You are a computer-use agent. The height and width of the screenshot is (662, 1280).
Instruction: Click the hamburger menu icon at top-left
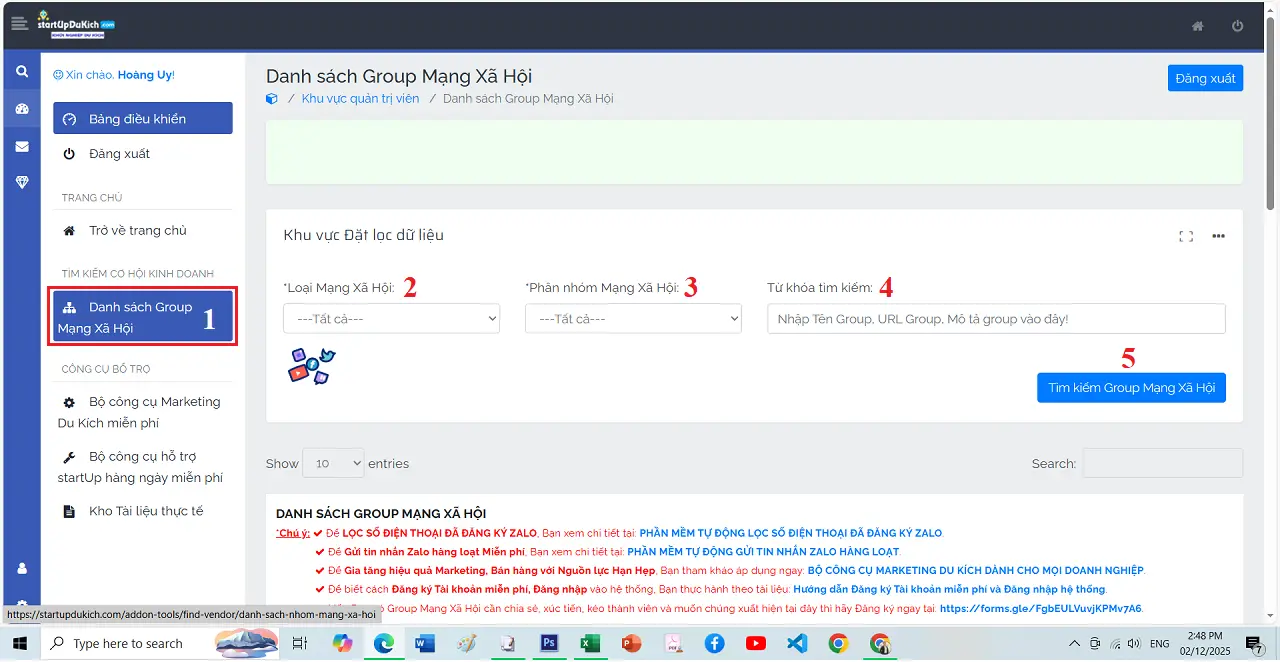19,25
